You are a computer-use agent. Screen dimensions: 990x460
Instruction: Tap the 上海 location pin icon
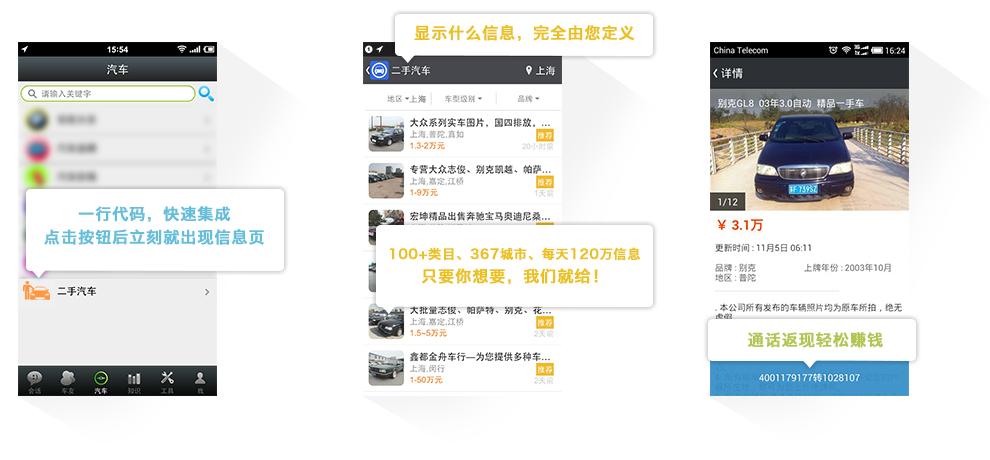click(x=529, y=71)
